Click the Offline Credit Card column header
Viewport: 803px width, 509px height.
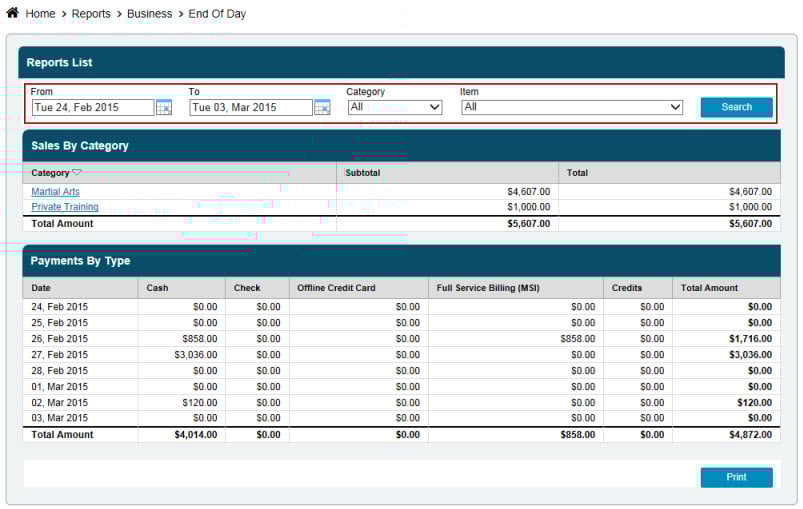click(x=336, y=288)
